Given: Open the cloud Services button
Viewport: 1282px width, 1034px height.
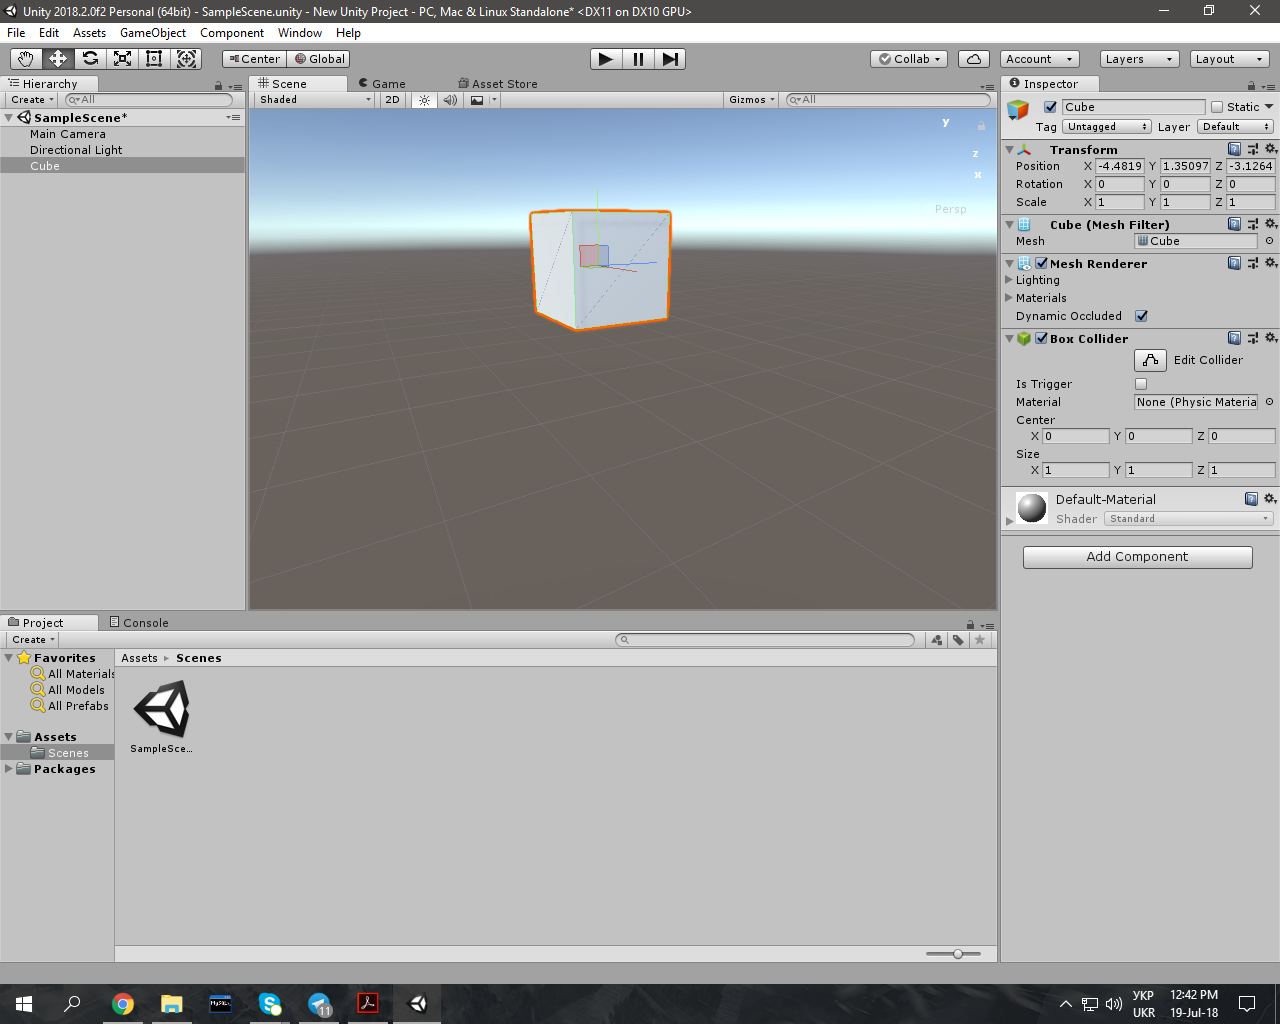Looking at the screenshot, I should click(x=974, y=59).
